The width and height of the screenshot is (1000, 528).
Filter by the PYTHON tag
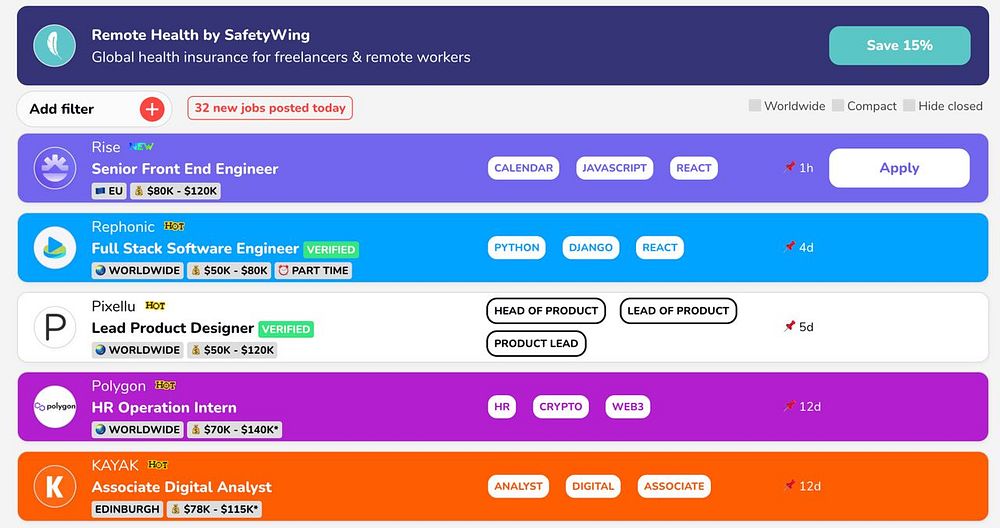(517, 247)
